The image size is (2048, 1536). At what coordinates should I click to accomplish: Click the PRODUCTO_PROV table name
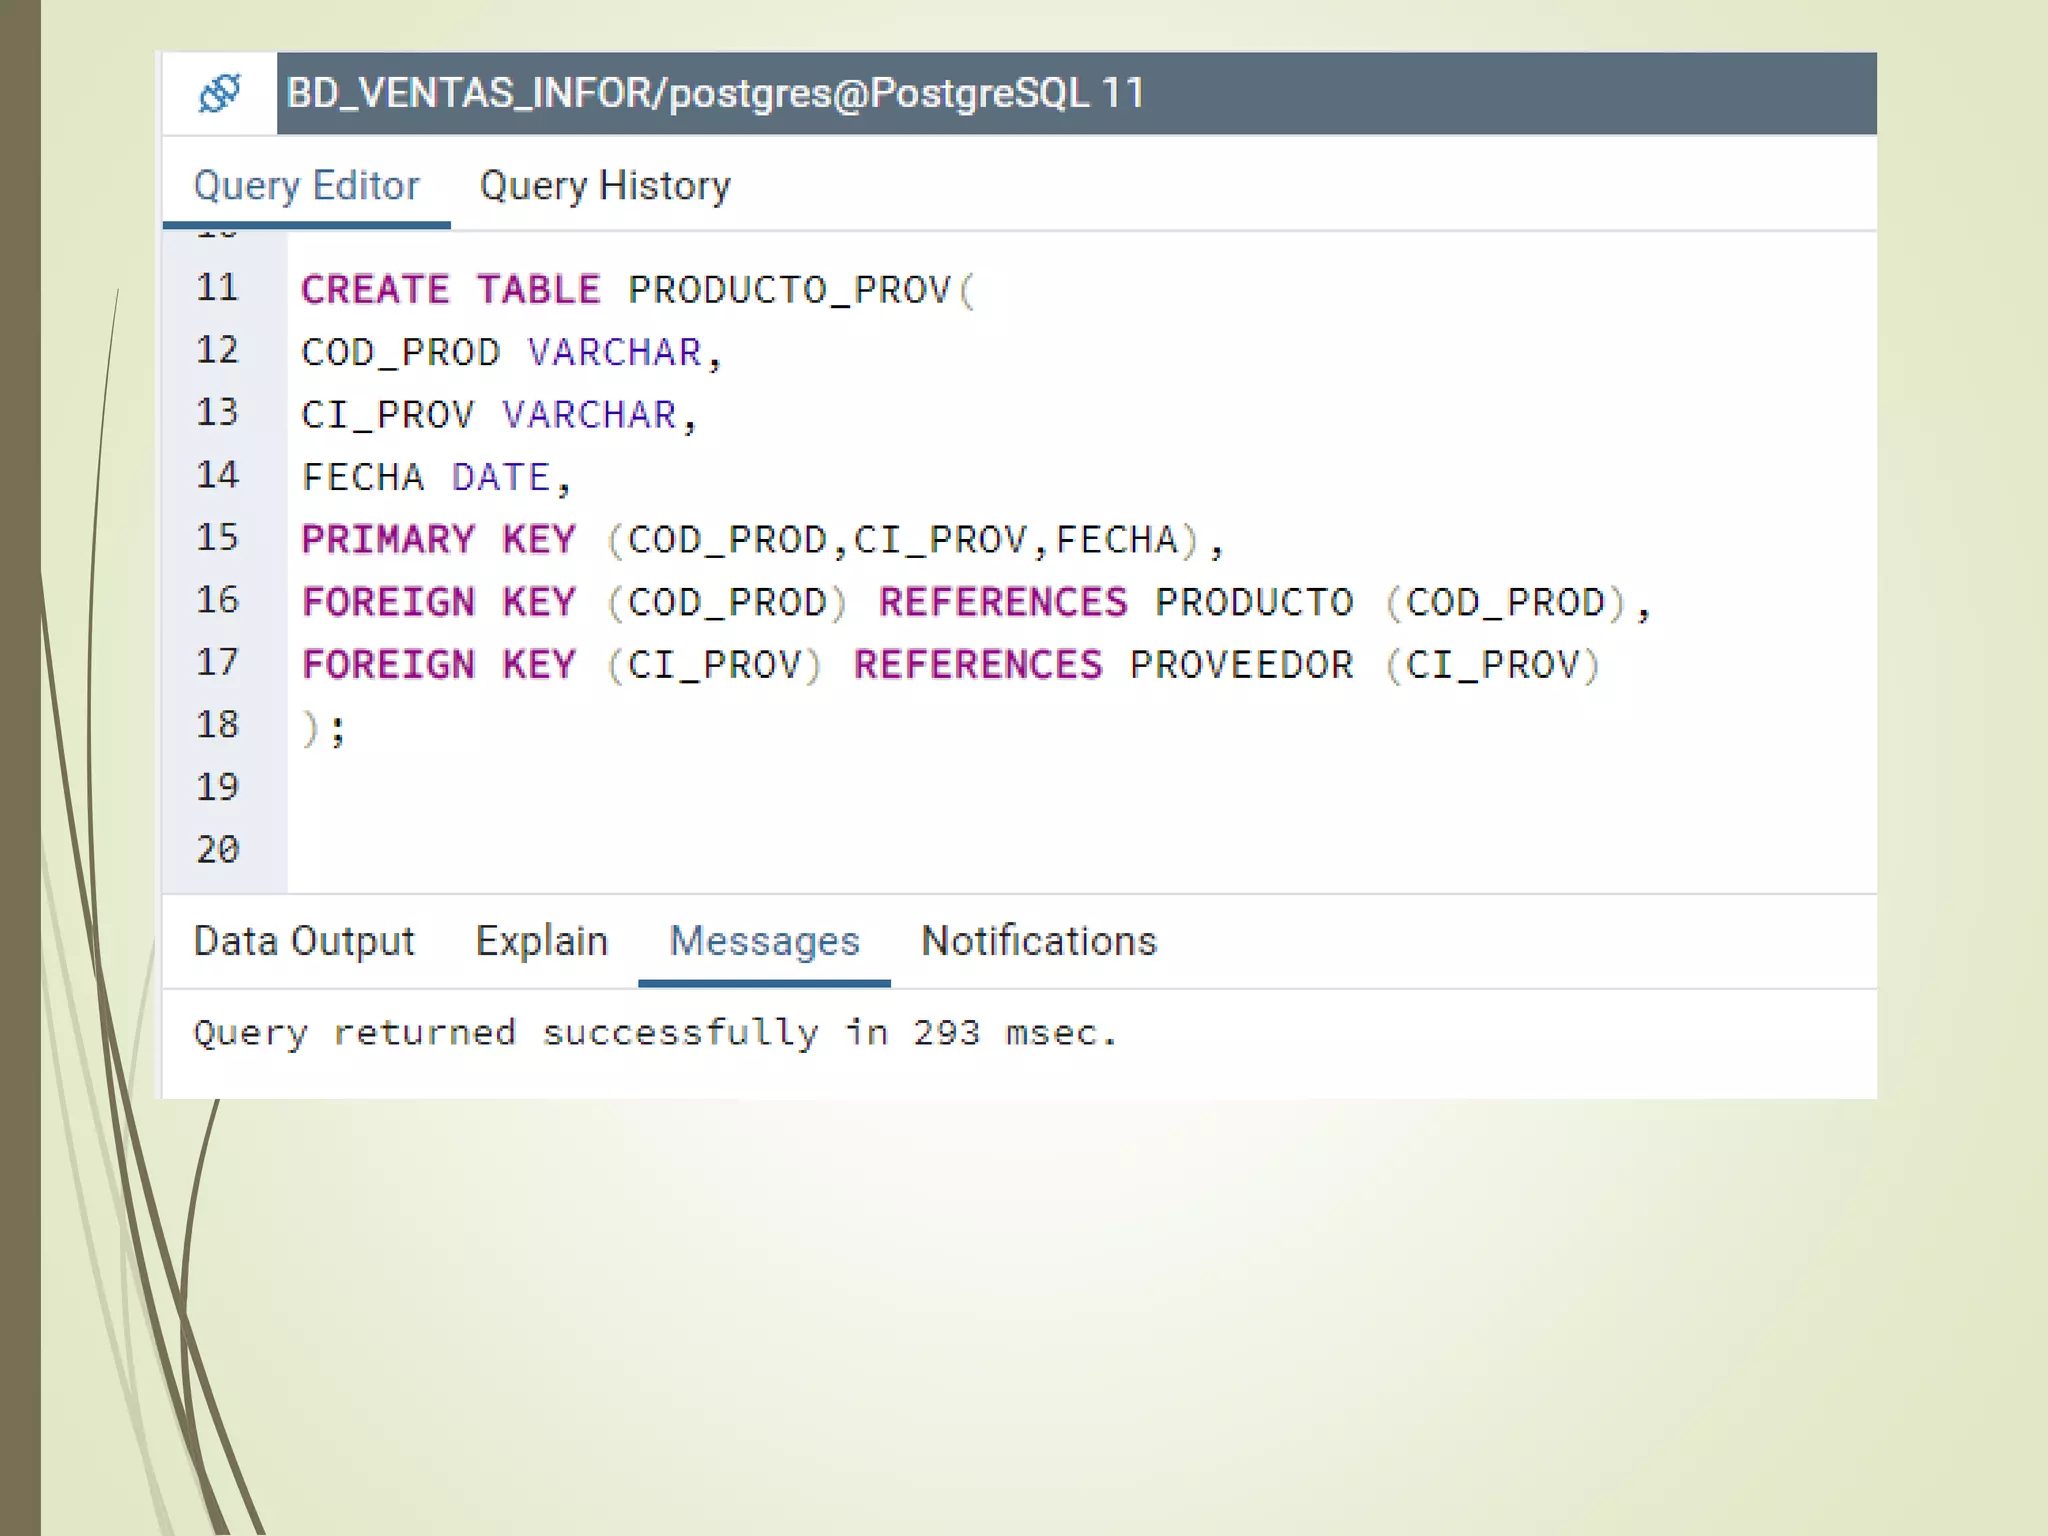click(x=789, y=290)
